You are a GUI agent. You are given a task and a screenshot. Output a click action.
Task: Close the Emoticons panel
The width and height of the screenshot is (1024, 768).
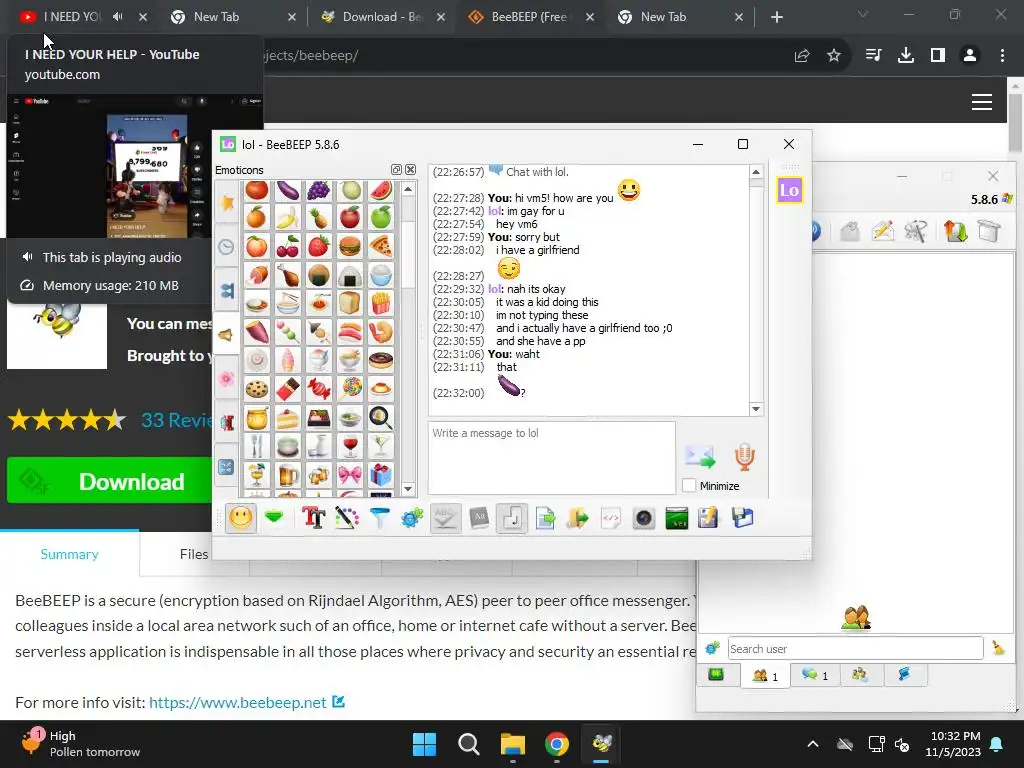coord(411,170)
